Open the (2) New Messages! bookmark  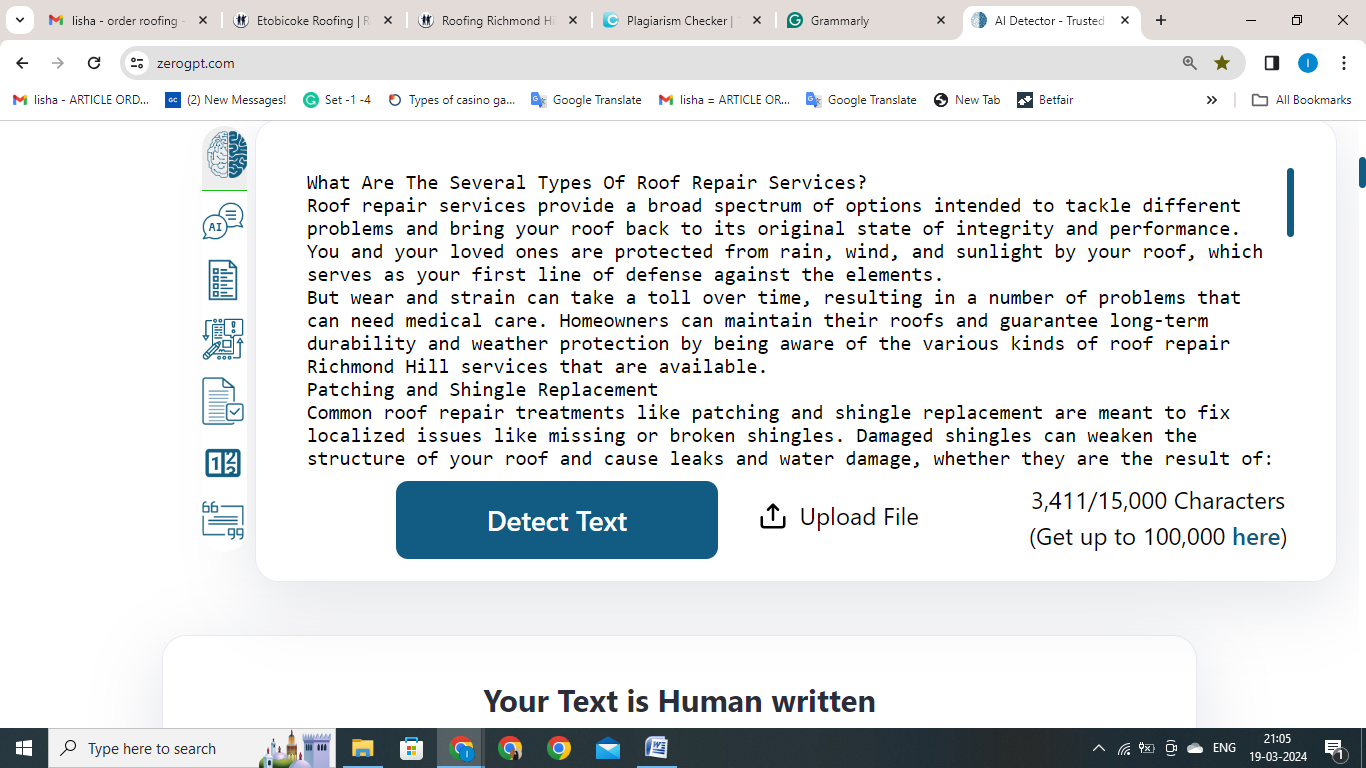(x=226, y=100)
